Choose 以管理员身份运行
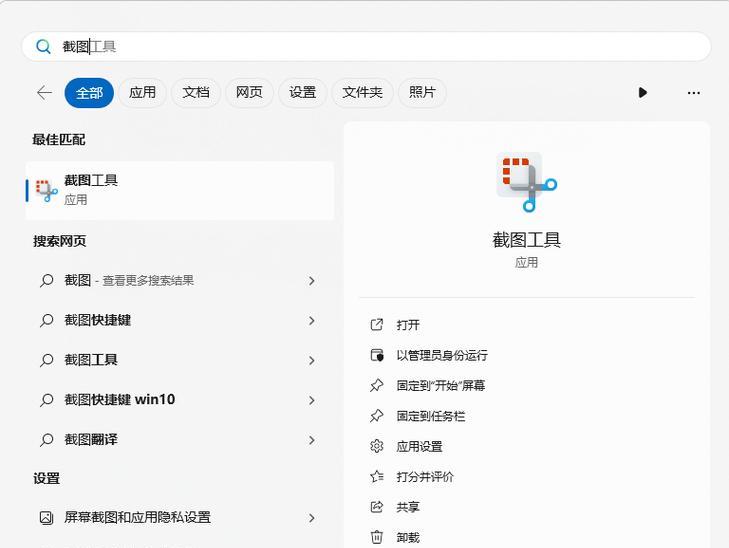The width and height of the screenshot is (729, 548). [442, 356]
